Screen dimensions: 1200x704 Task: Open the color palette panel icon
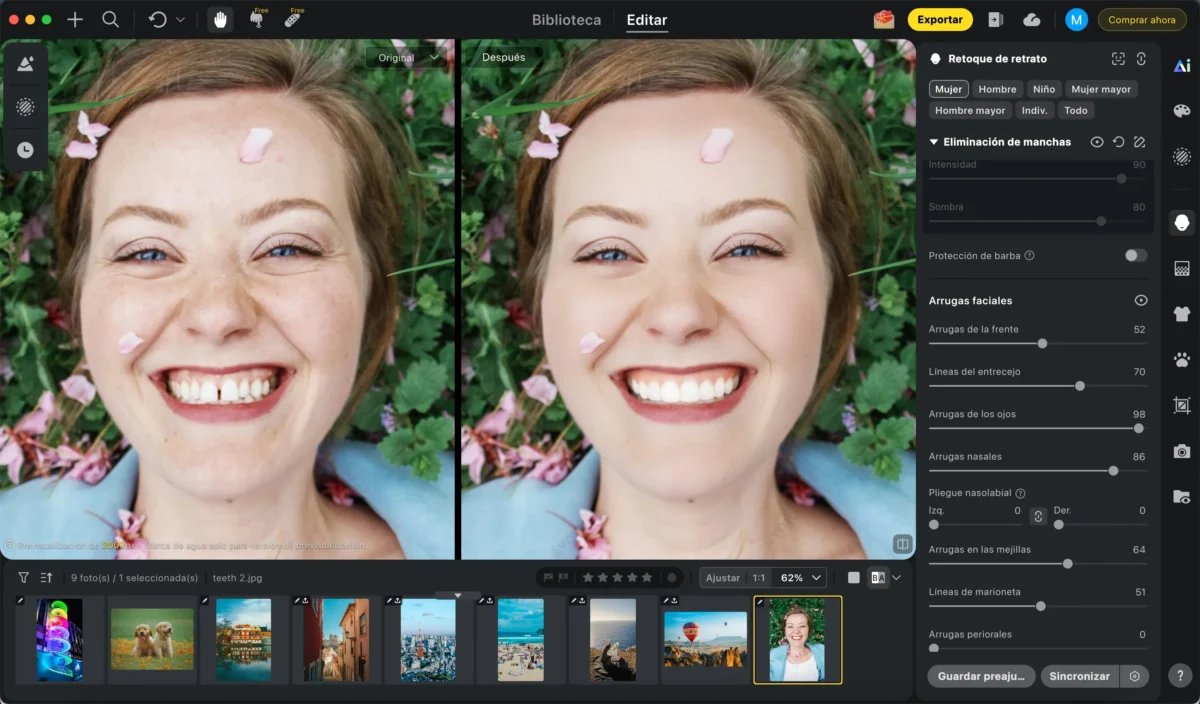(1182, 111)
